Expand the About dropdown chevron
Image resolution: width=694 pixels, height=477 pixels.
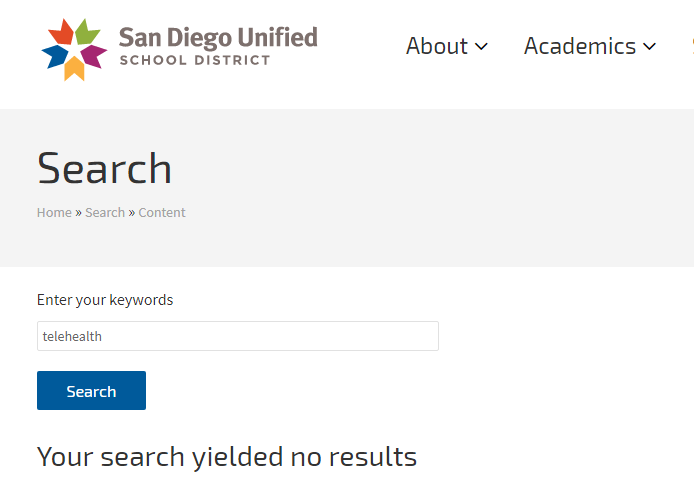coord(481,46)
